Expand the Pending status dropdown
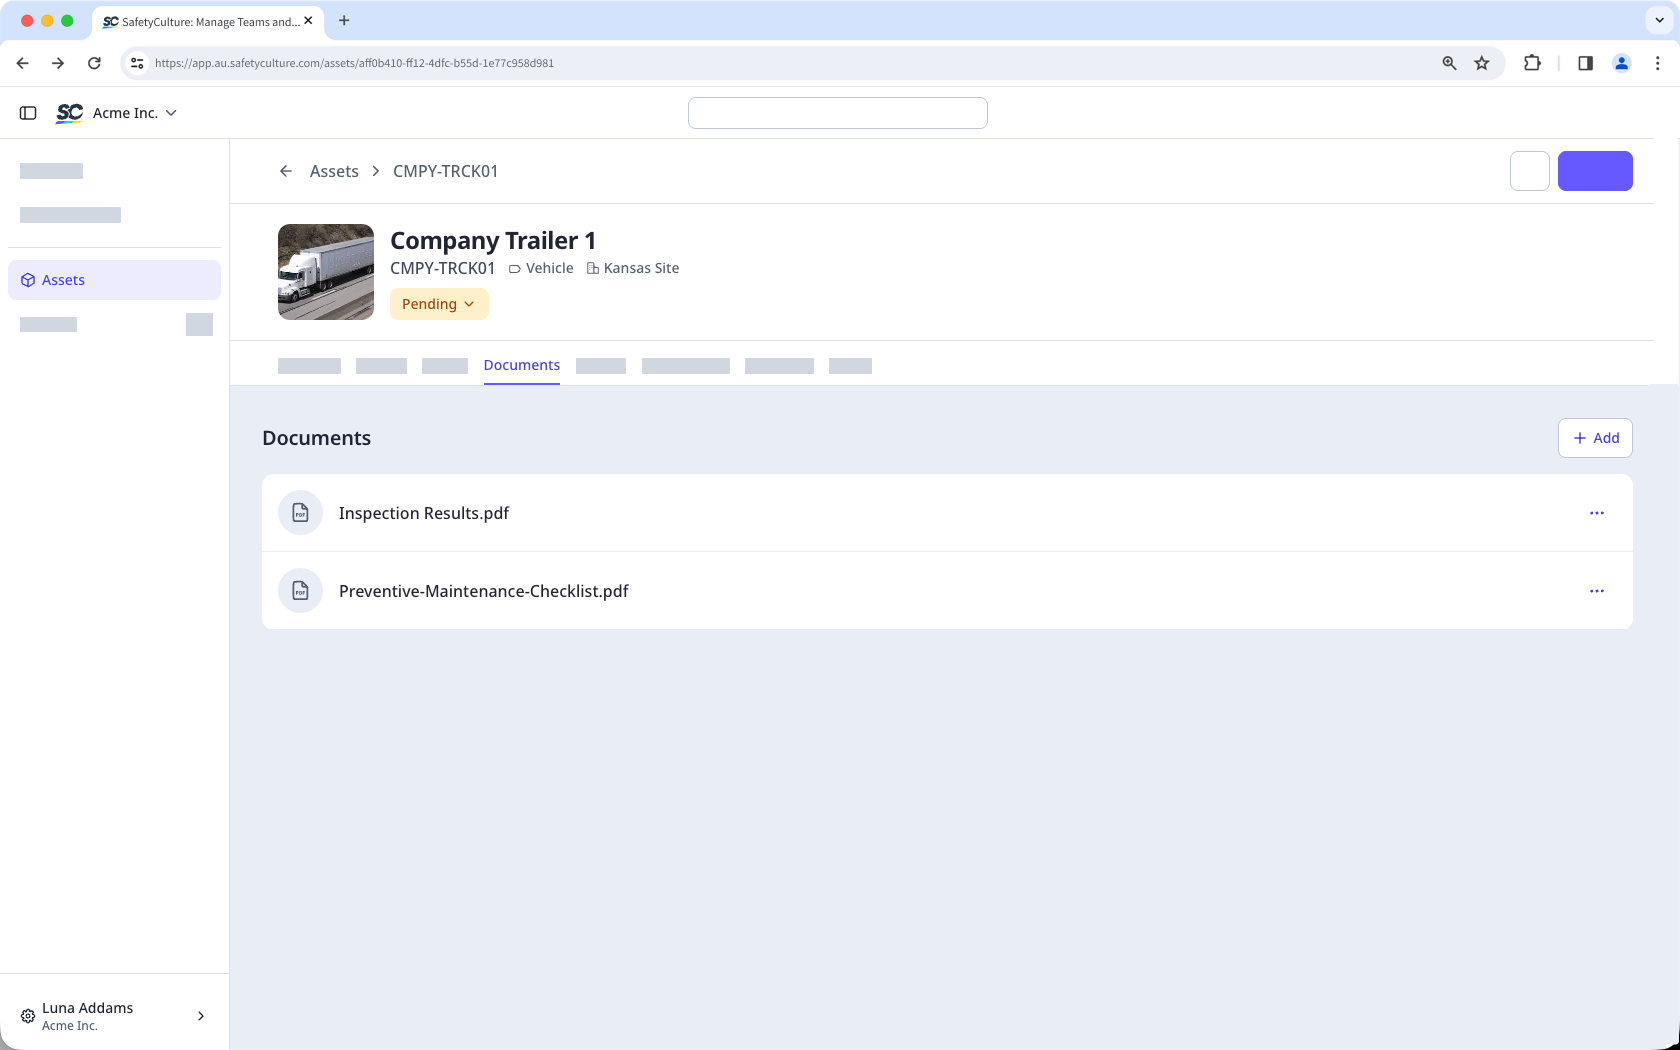Screen dimensions: 1680x1050 pos(439,304)
